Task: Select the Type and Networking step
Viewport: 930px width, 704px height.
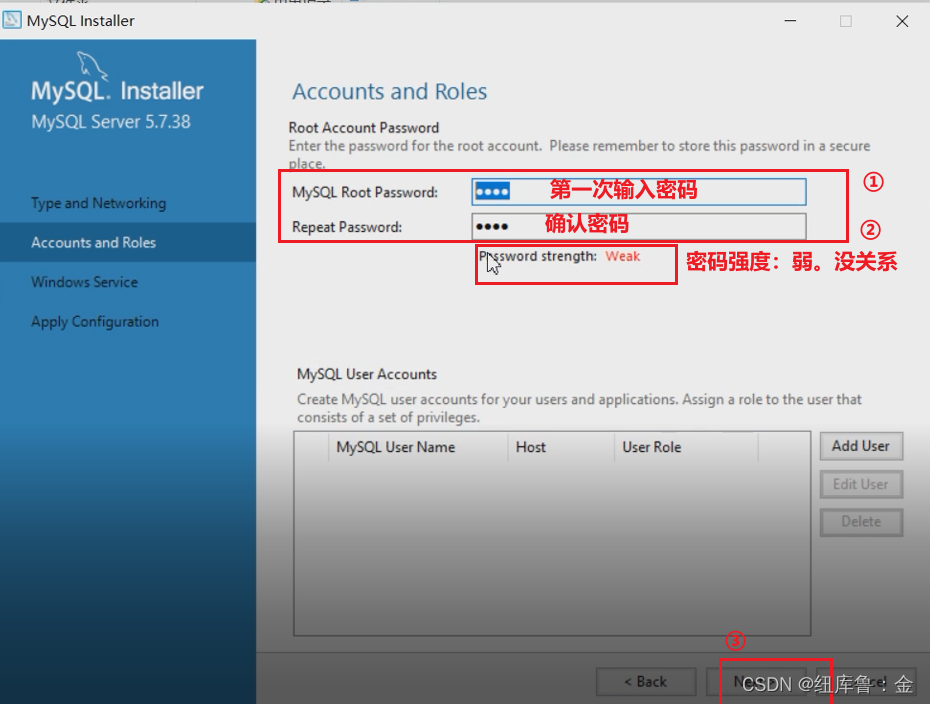Action: [98, 203]
